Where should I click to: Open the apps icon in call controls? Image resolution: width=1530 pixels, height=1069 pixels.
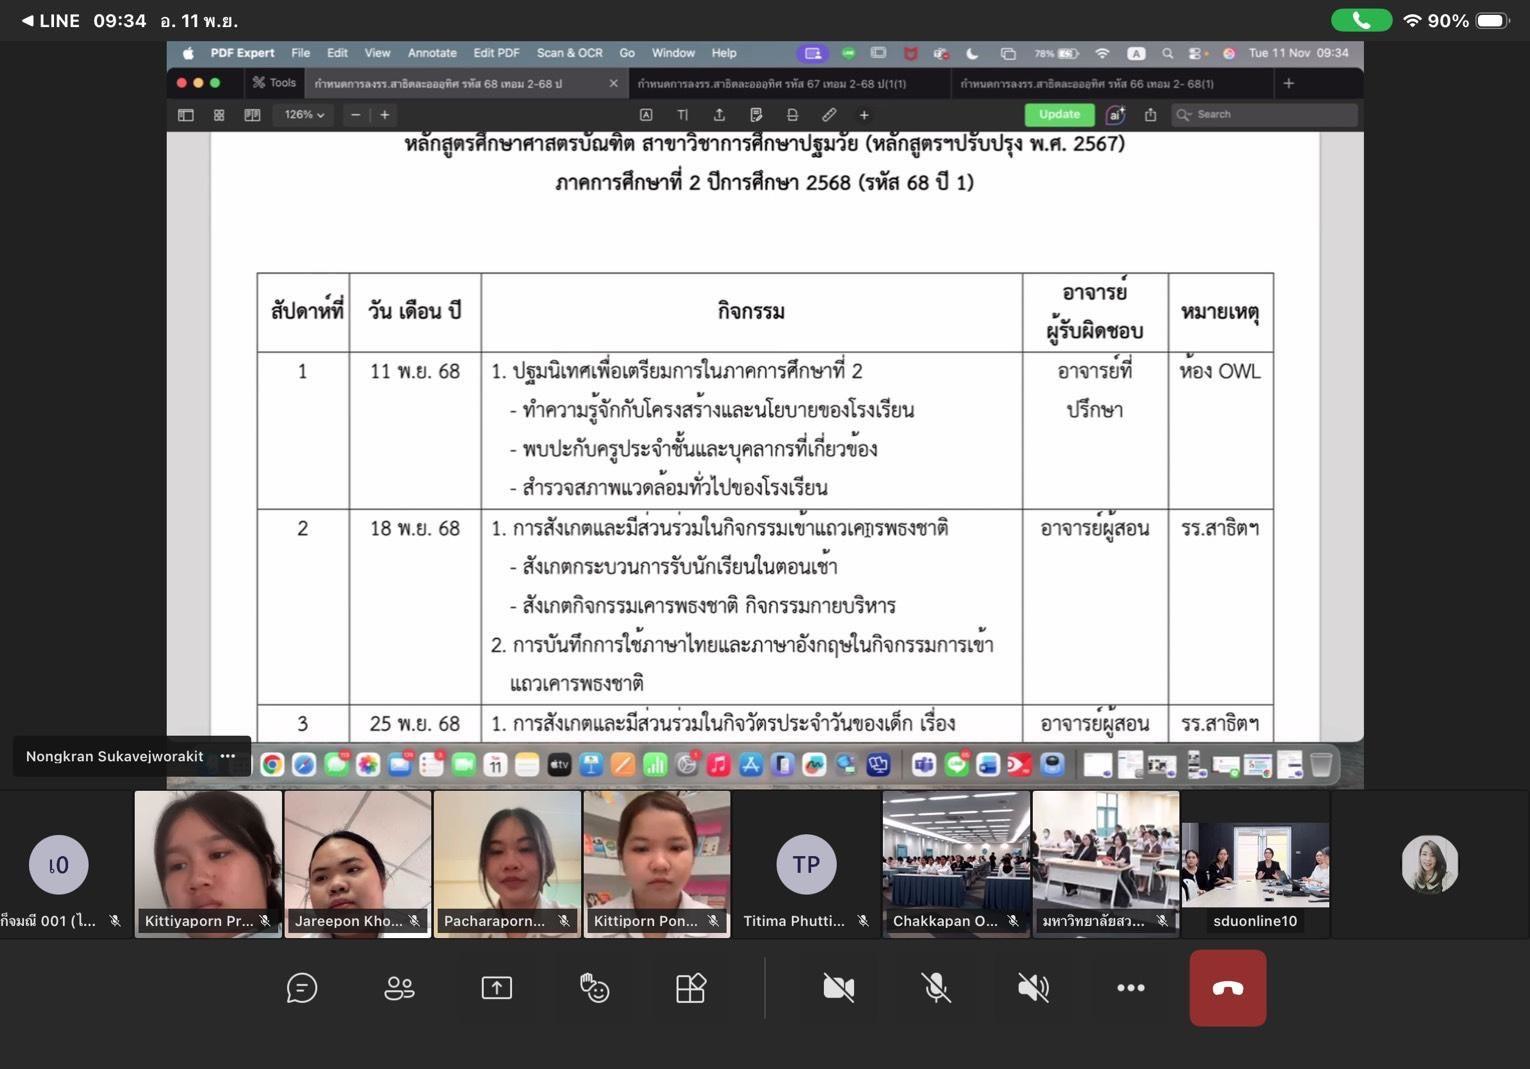pyautogui.click(x=691, y=988)
